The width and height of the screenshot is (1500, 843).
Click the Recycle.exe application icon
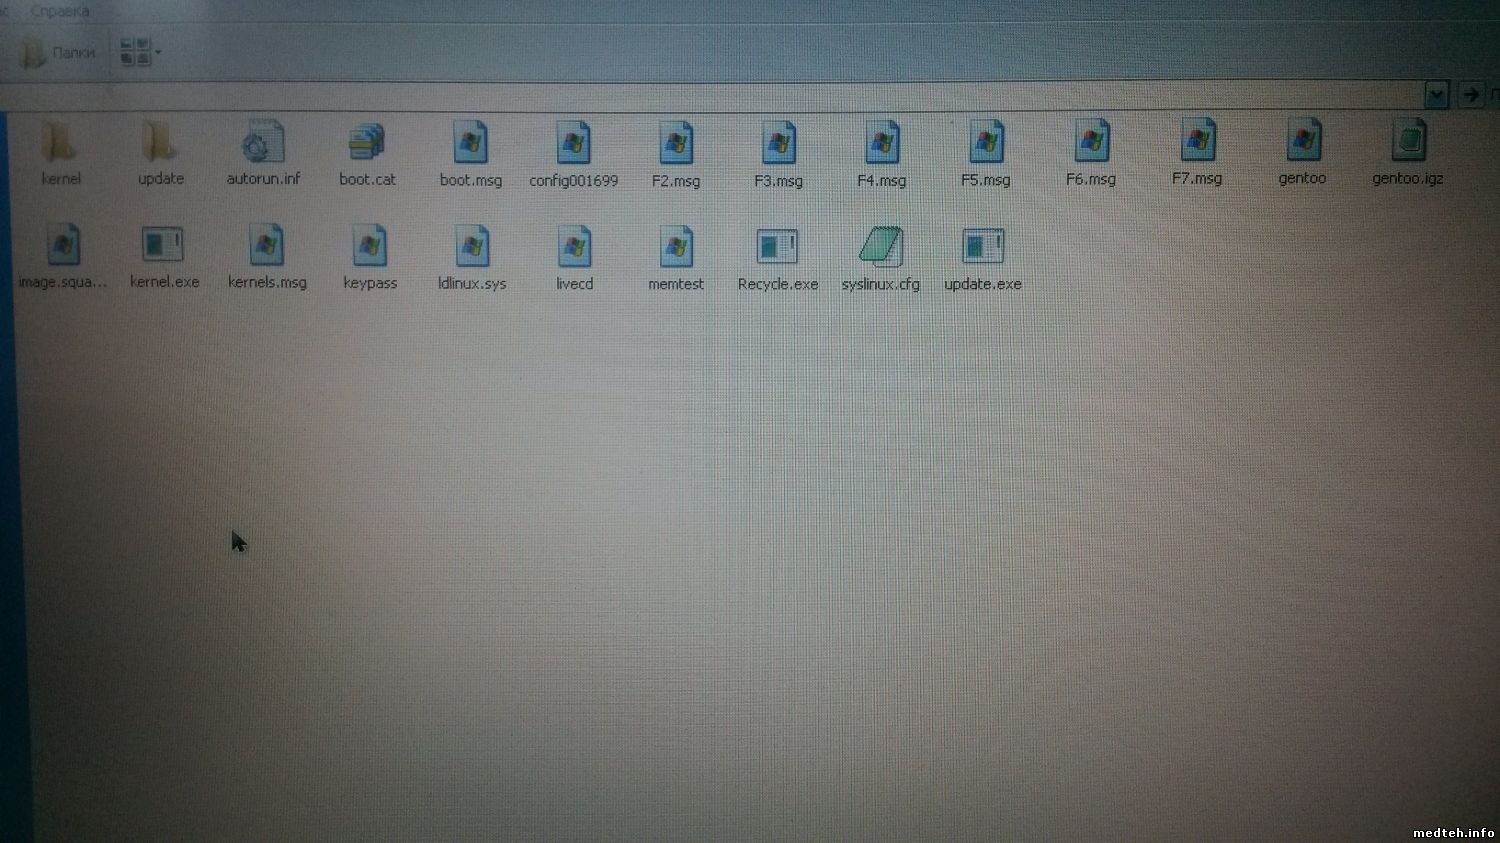(x=777, y=247)
